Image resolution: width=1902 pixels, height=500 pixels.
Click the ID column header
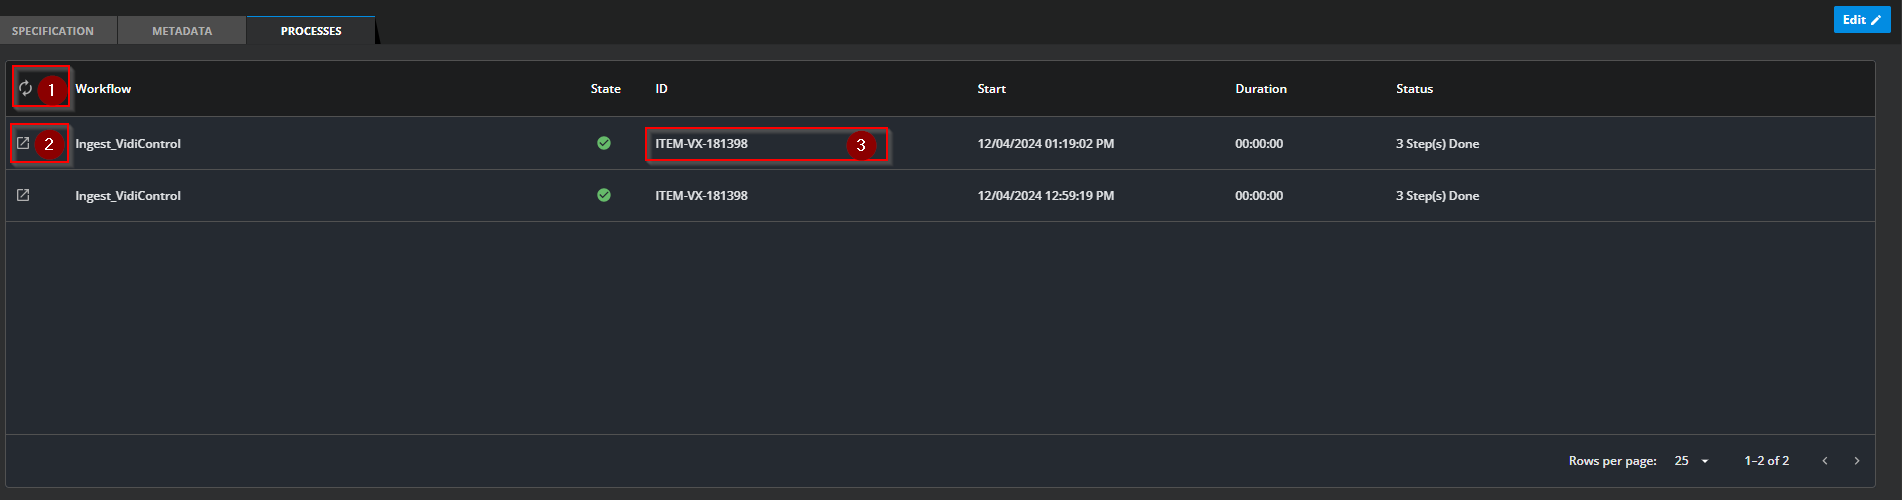click(x=661, y=89)
